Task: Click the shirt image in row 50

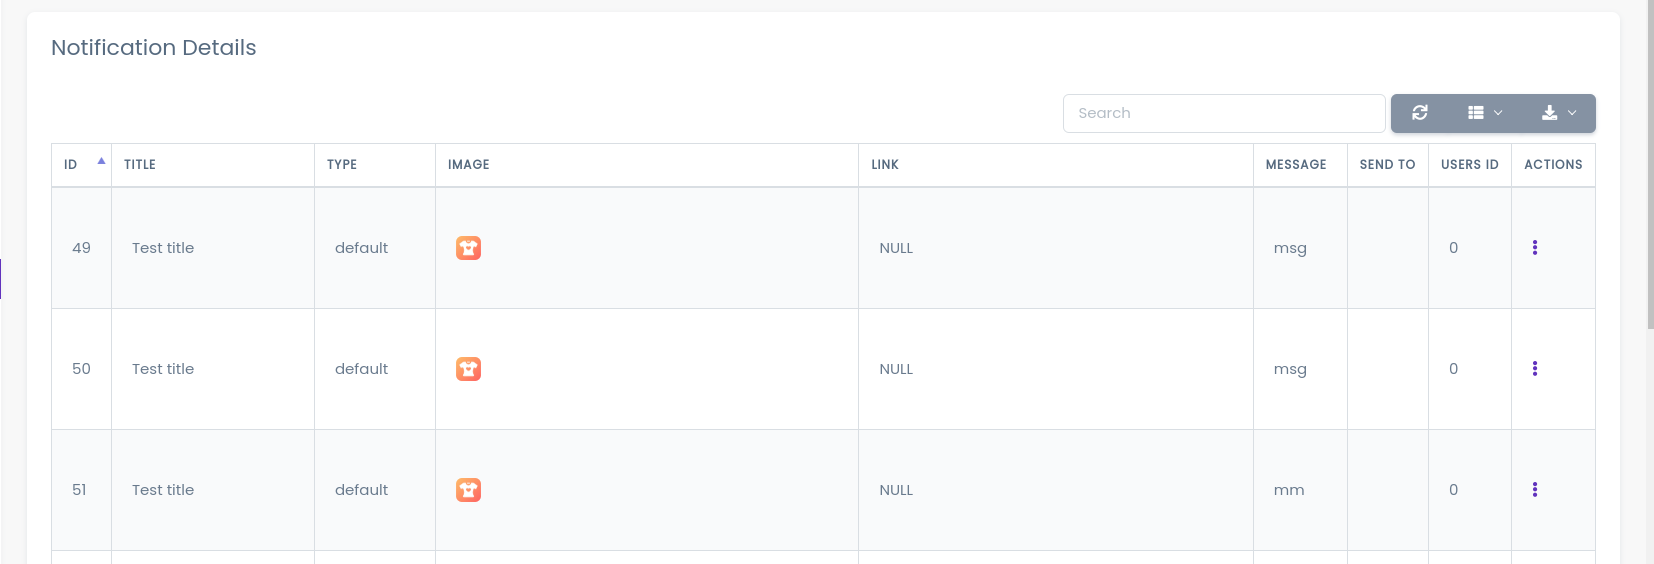Action: point(468,369)
